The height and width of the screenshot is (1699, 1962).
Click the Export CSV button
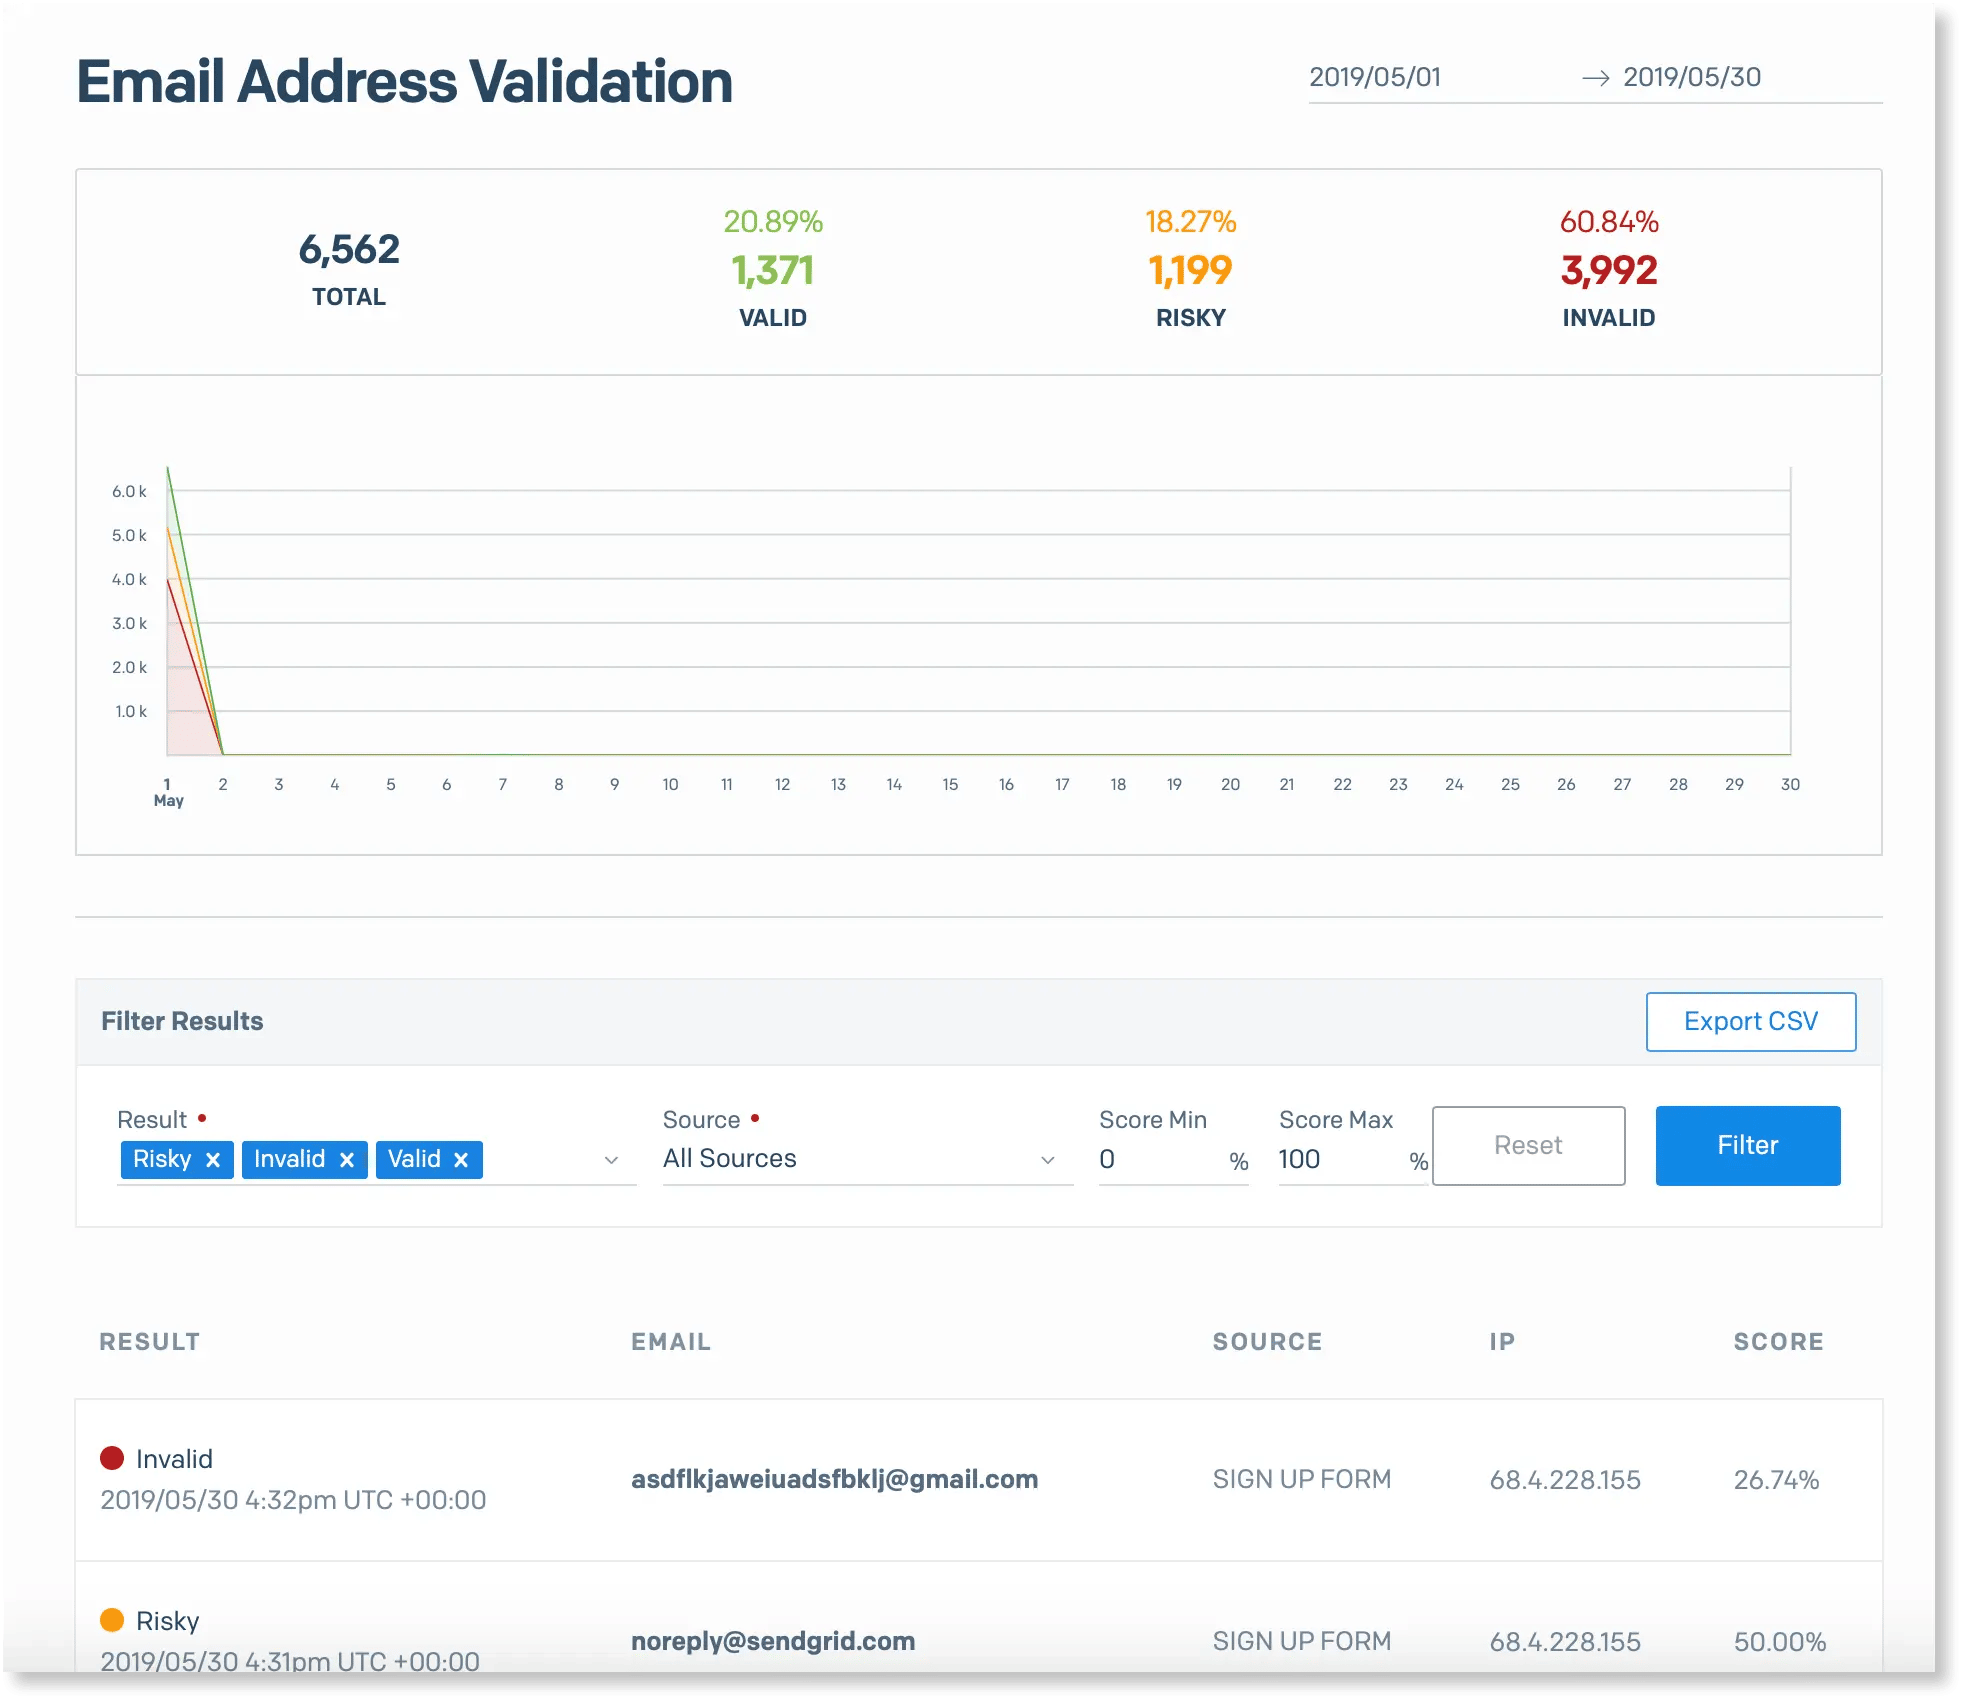[x=1750, y=1021]
